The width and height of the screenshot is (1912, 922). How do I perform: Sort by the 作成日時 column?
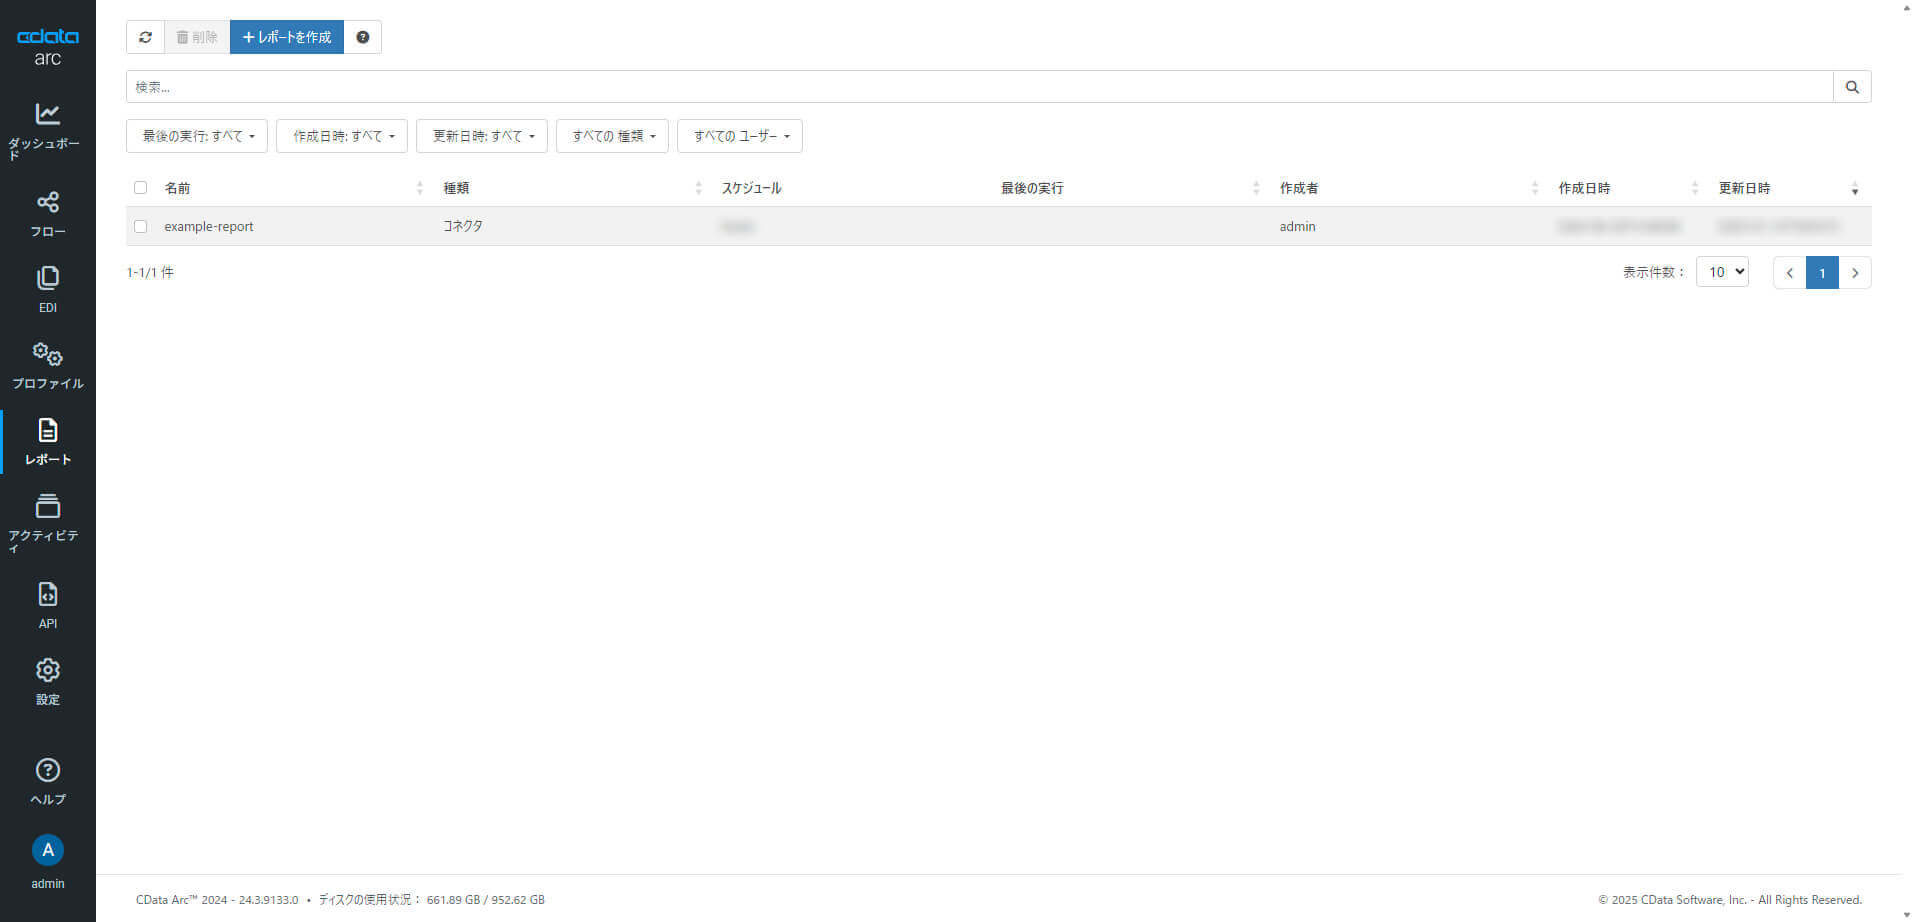pyautogui.click(x=1628, y=188)
